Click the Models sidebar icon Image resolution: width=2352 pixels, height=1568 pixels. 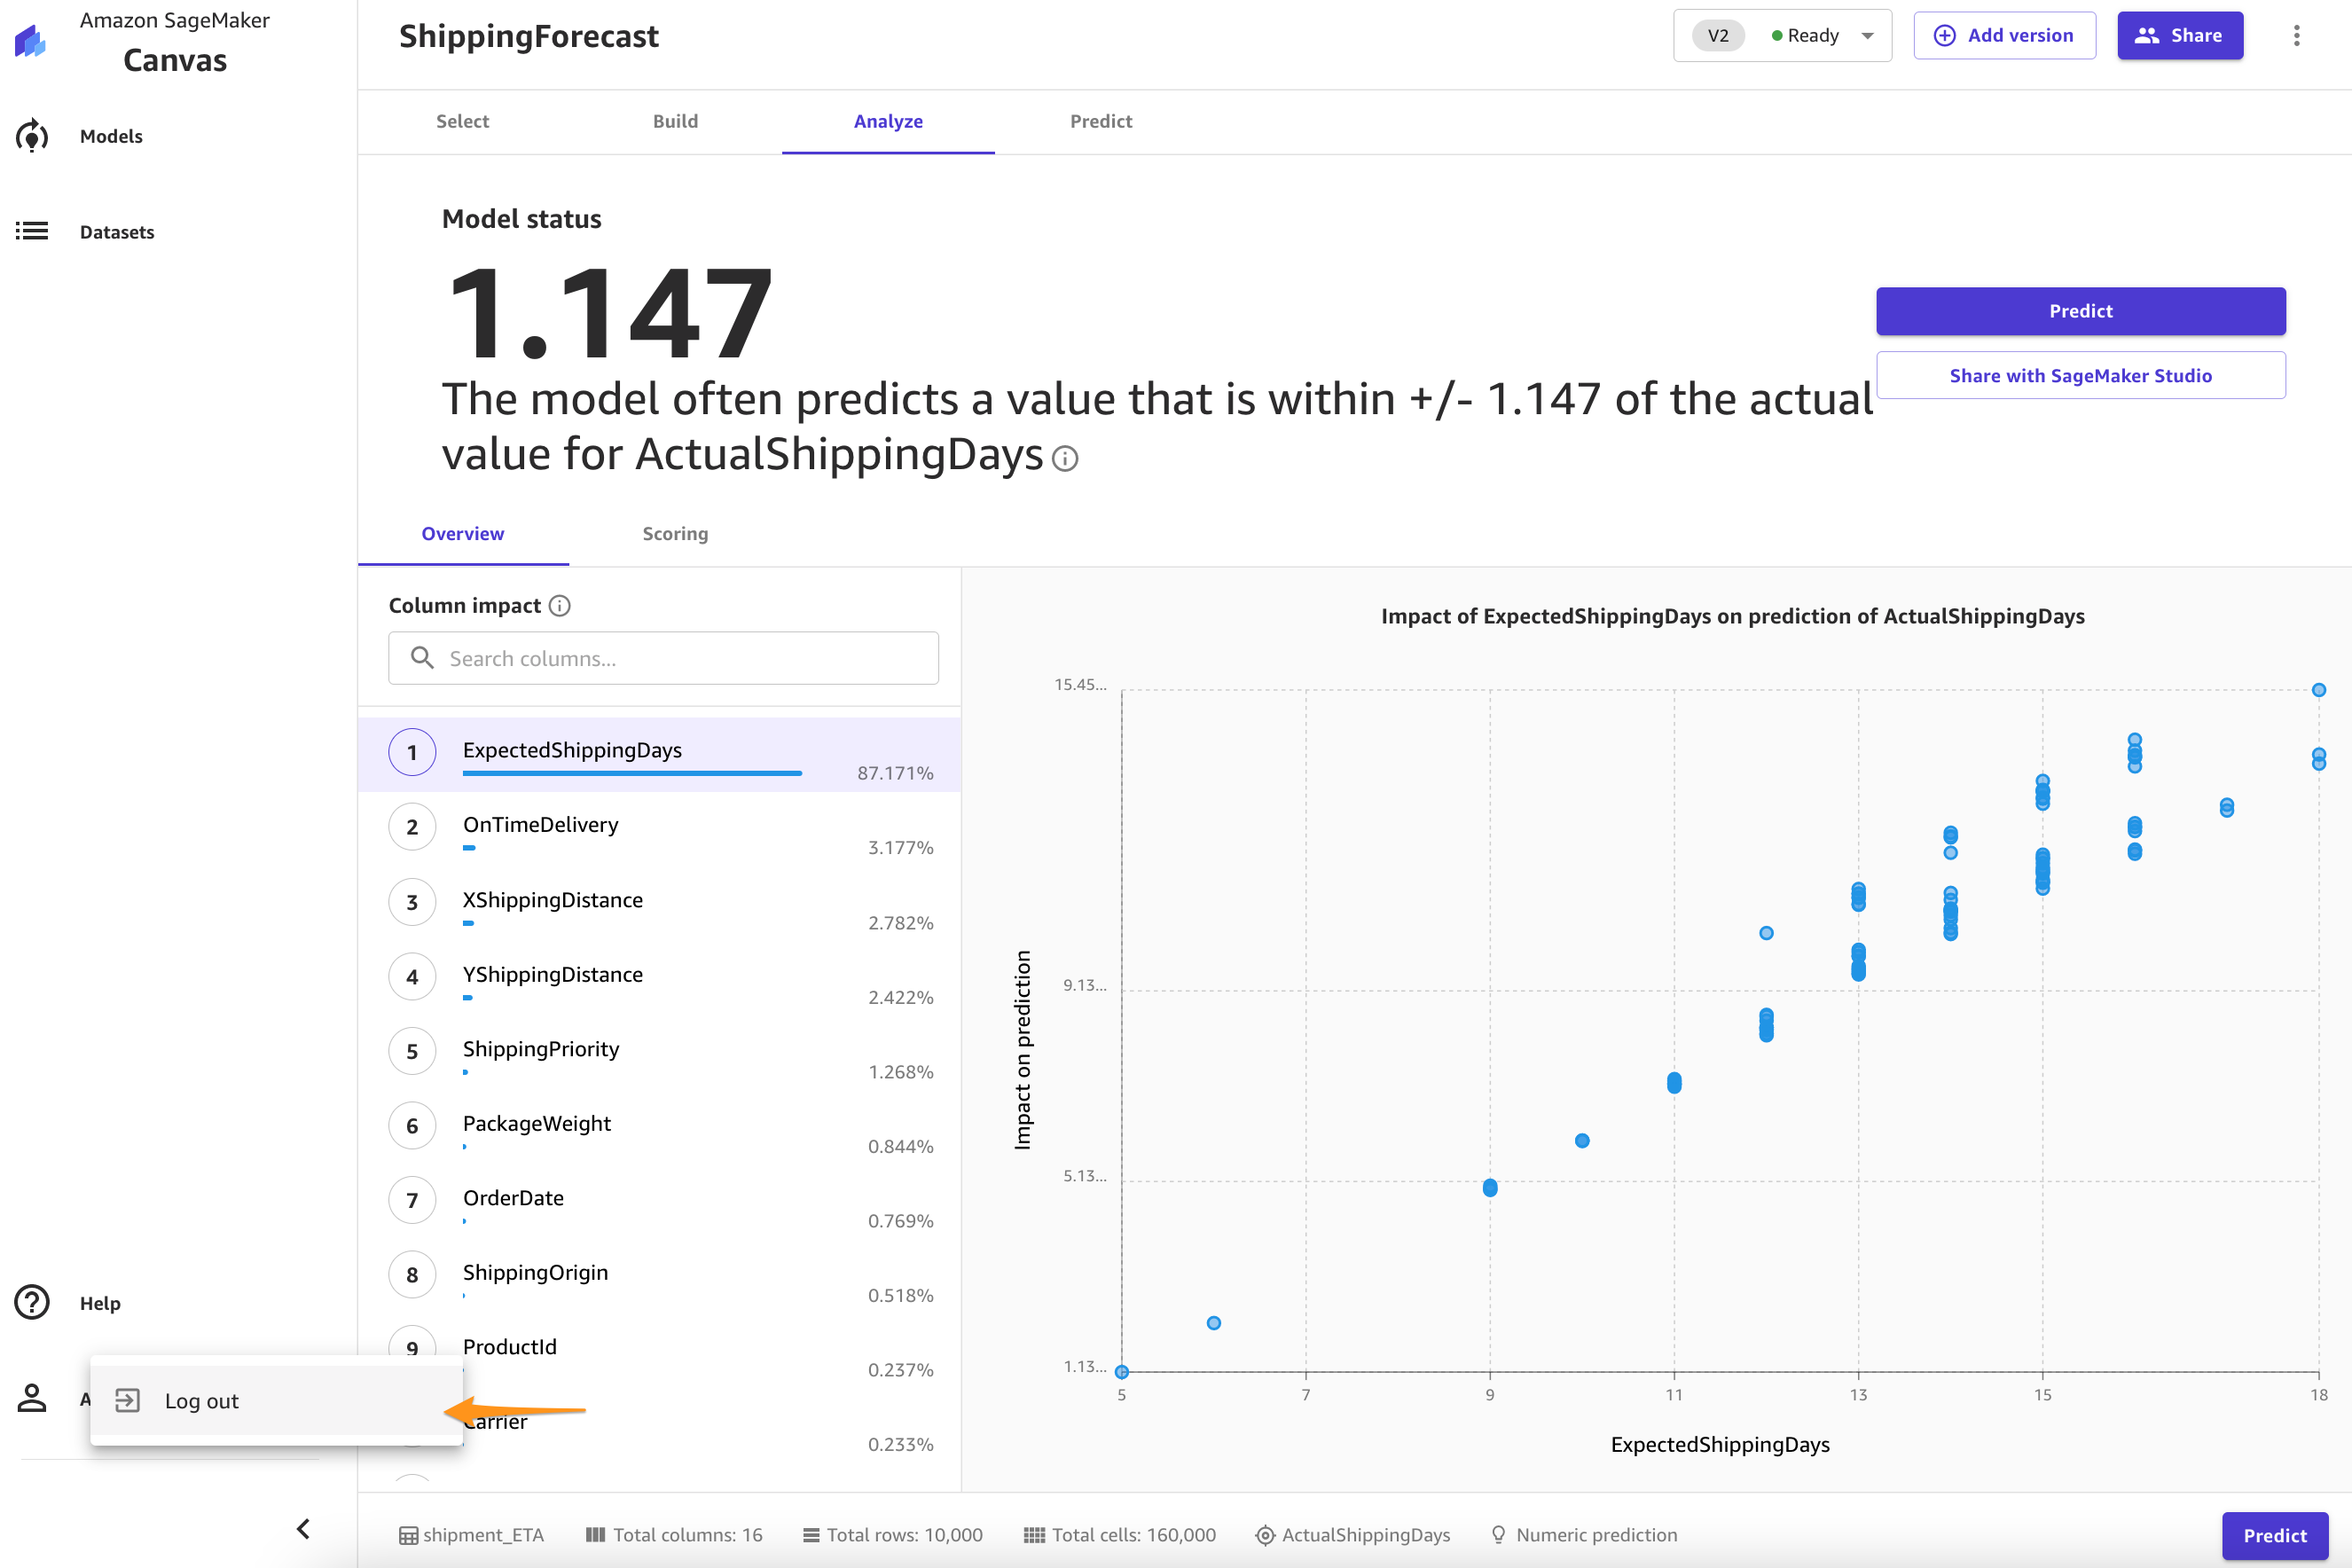(32, 136)
